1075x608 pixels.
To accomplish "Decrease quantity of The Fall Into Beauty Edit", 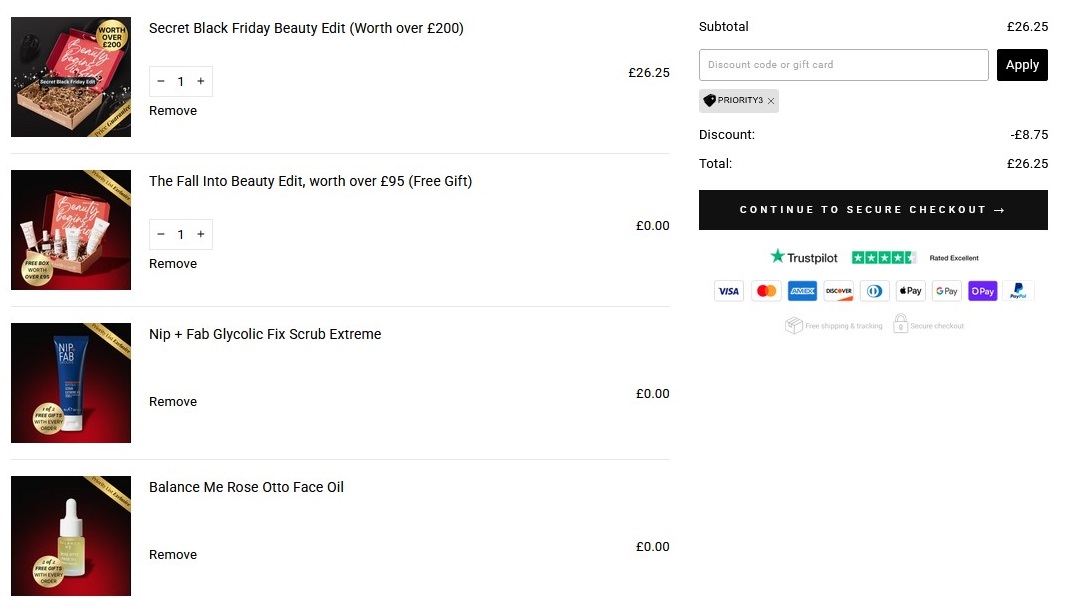I will tap(160, 234).
